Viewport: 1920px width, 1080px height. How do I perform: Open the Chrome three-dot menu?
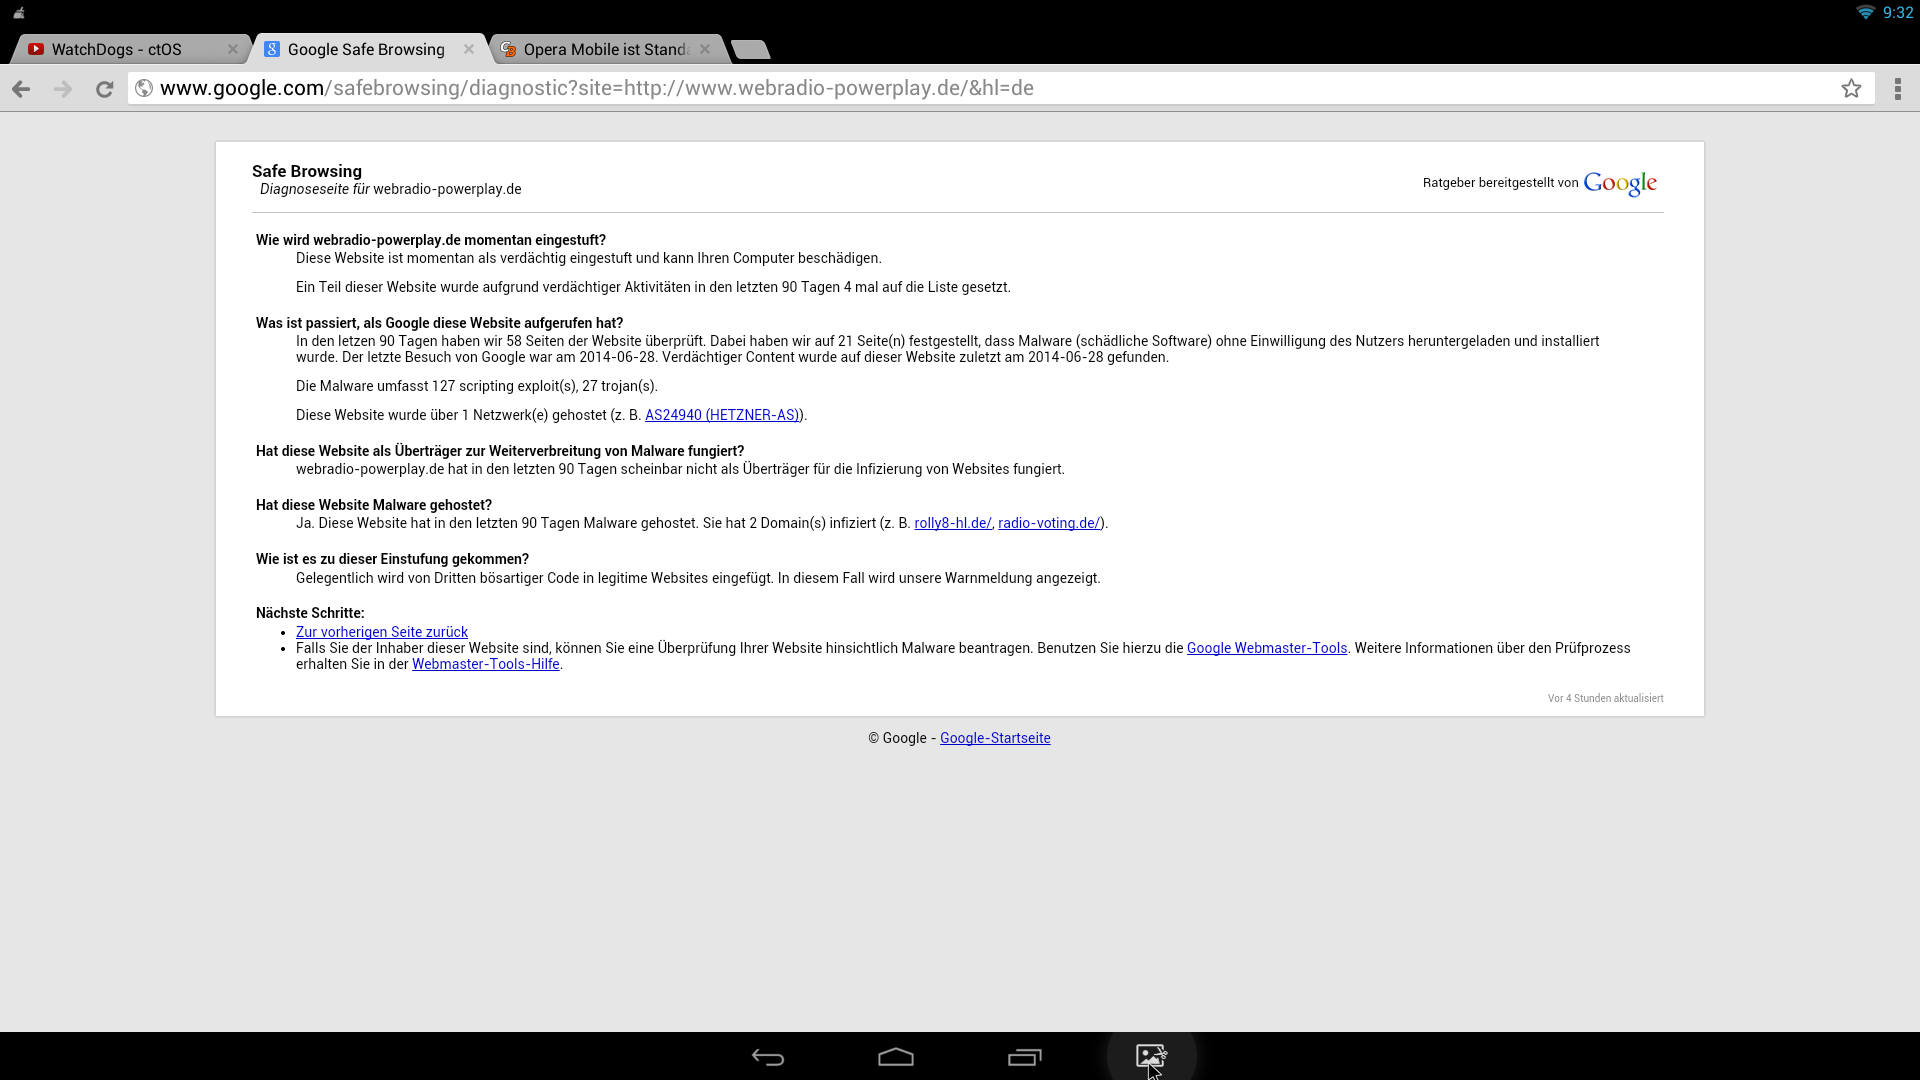click(x=1897, y=89)
